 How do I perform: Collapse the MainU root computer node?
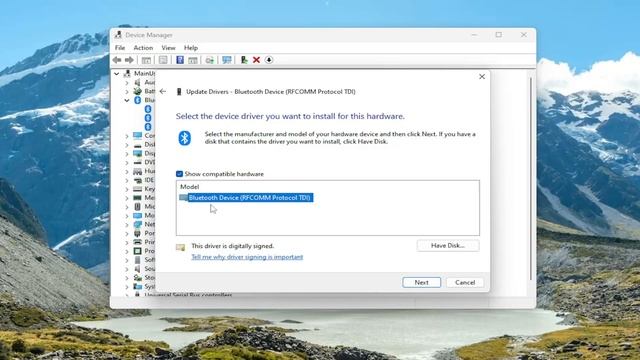(117, 73)
